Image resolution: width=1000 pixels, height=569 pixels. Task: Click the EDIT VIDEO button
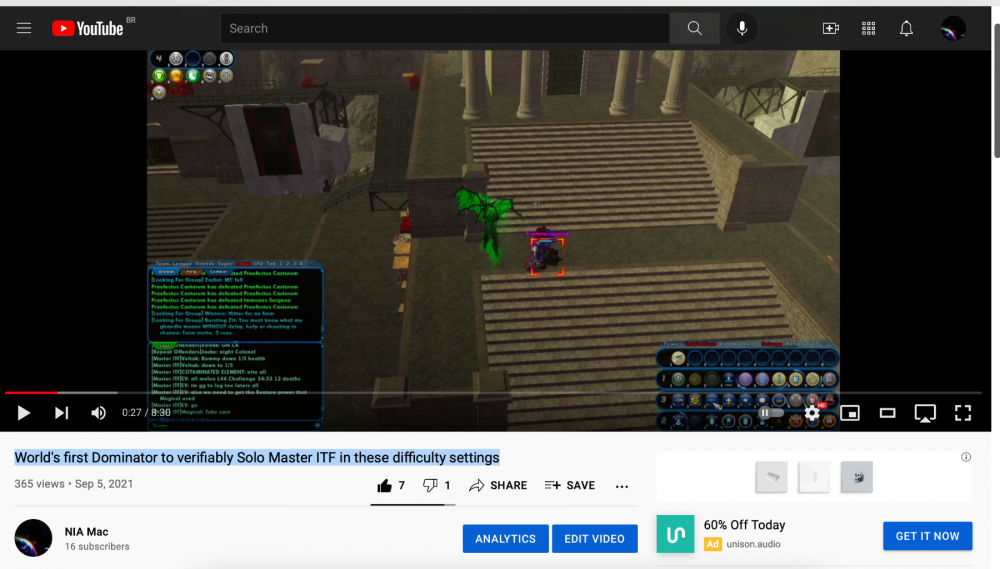594,538
